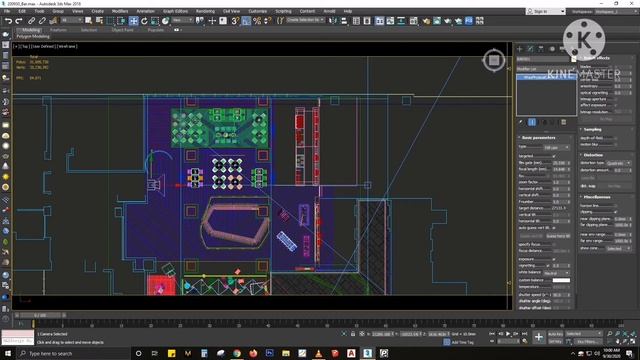Open the File menu
Viewport: 640px width, 360px height.
tap(7, 11)
